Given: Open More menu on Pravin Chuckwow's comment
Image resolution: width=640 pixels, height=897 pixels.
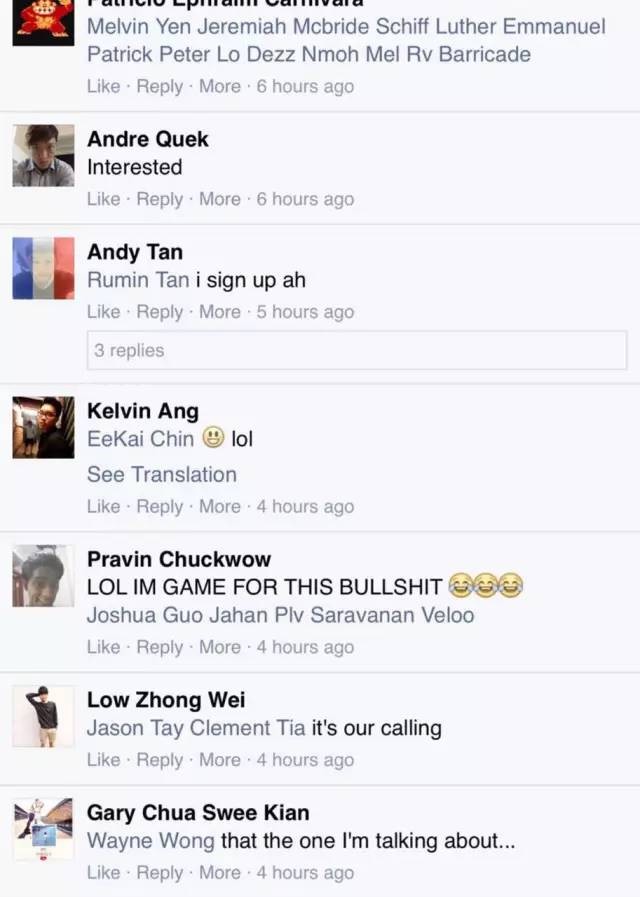Looking at the screenshot, I should click(x=220, y=647).
